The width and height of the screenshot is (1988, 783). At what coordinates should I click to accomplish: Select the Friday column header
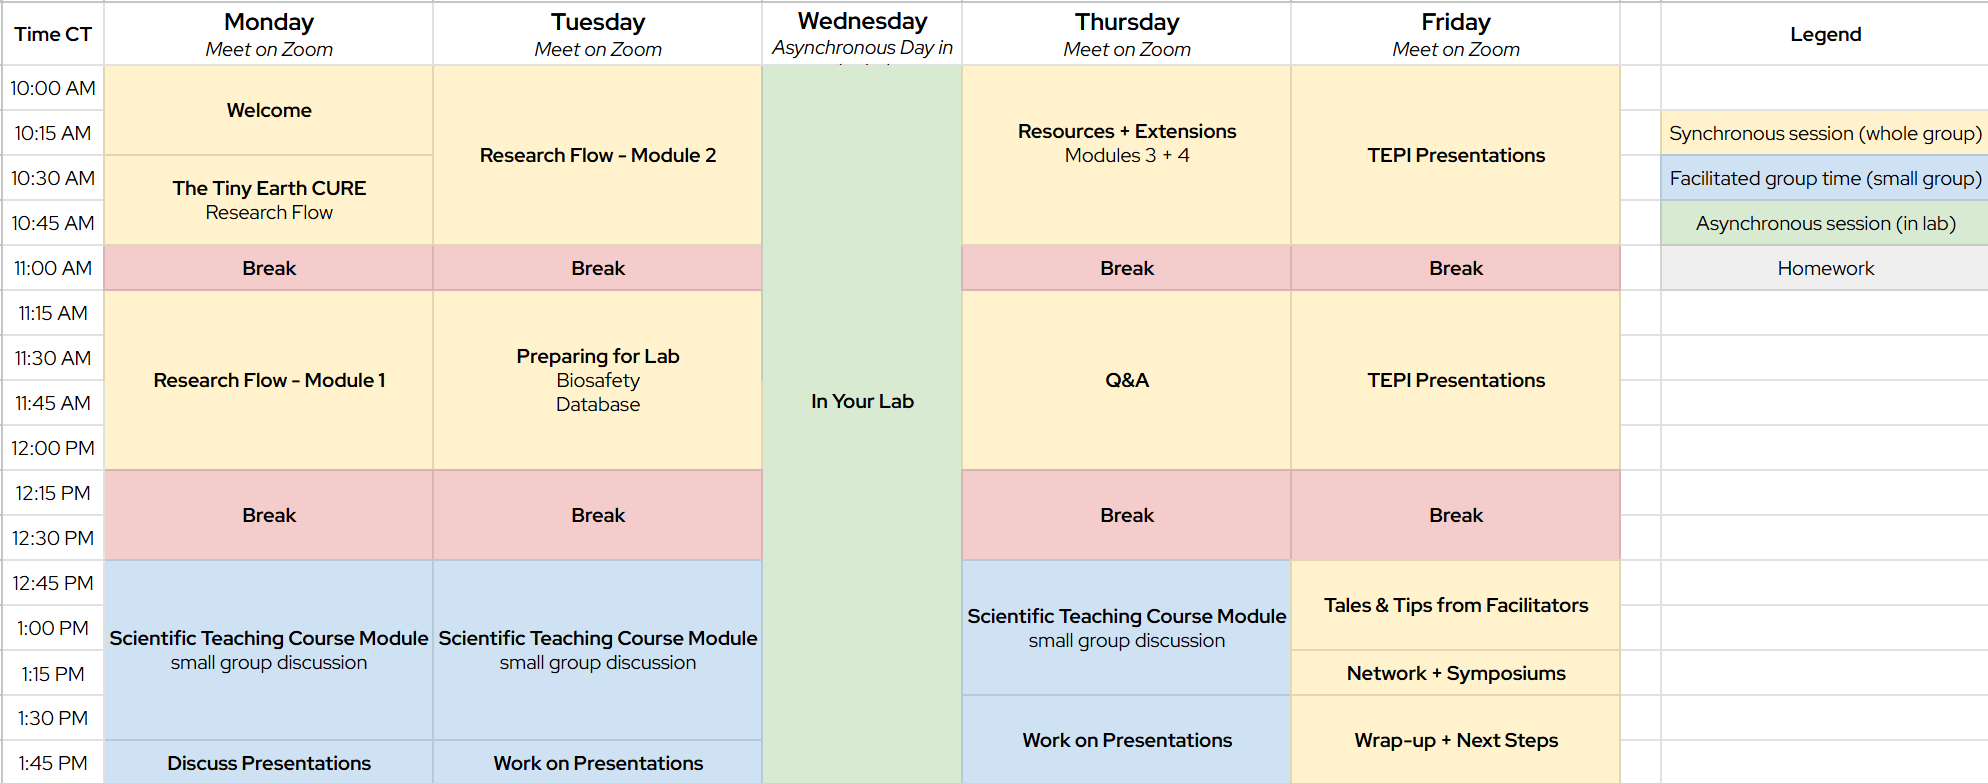pyautogui.click(x=1455, y=34)
